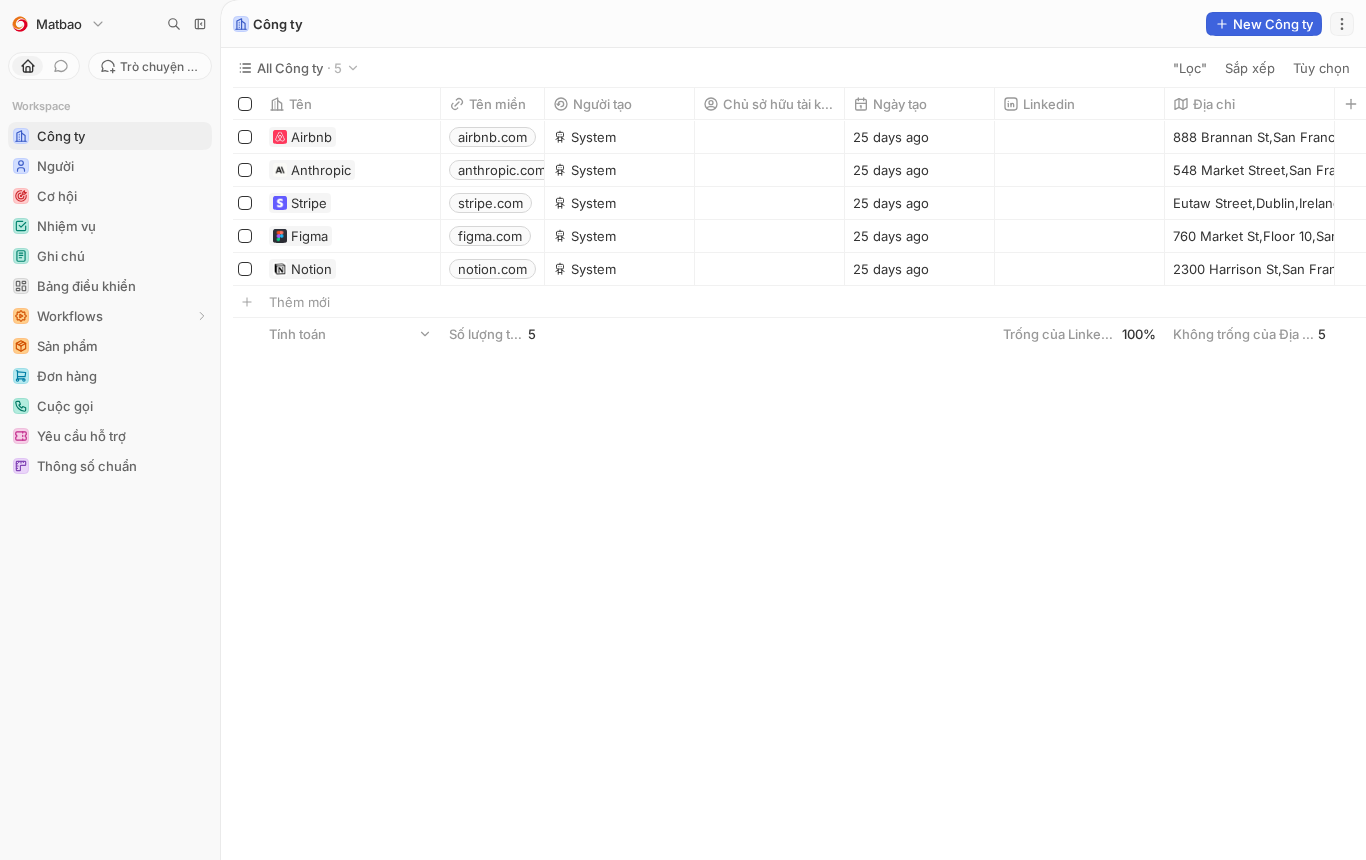Open the All Công ty view dropdown
1366x860 pixels.
coord(298,68)
